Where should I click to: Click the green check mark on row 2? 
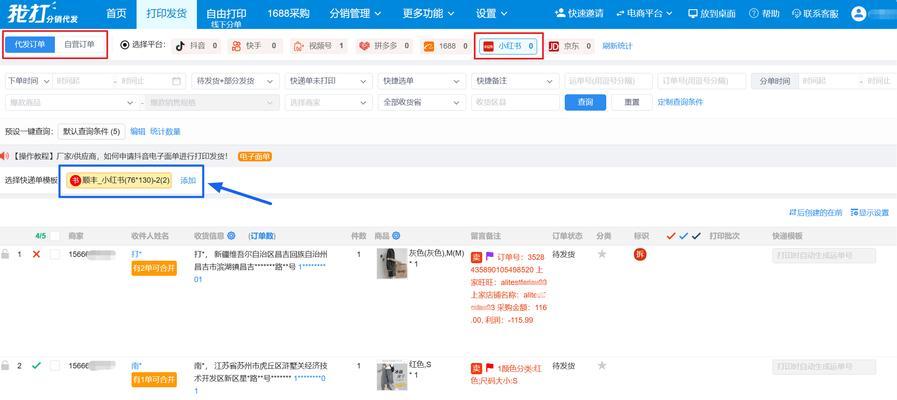coord(37,365)
